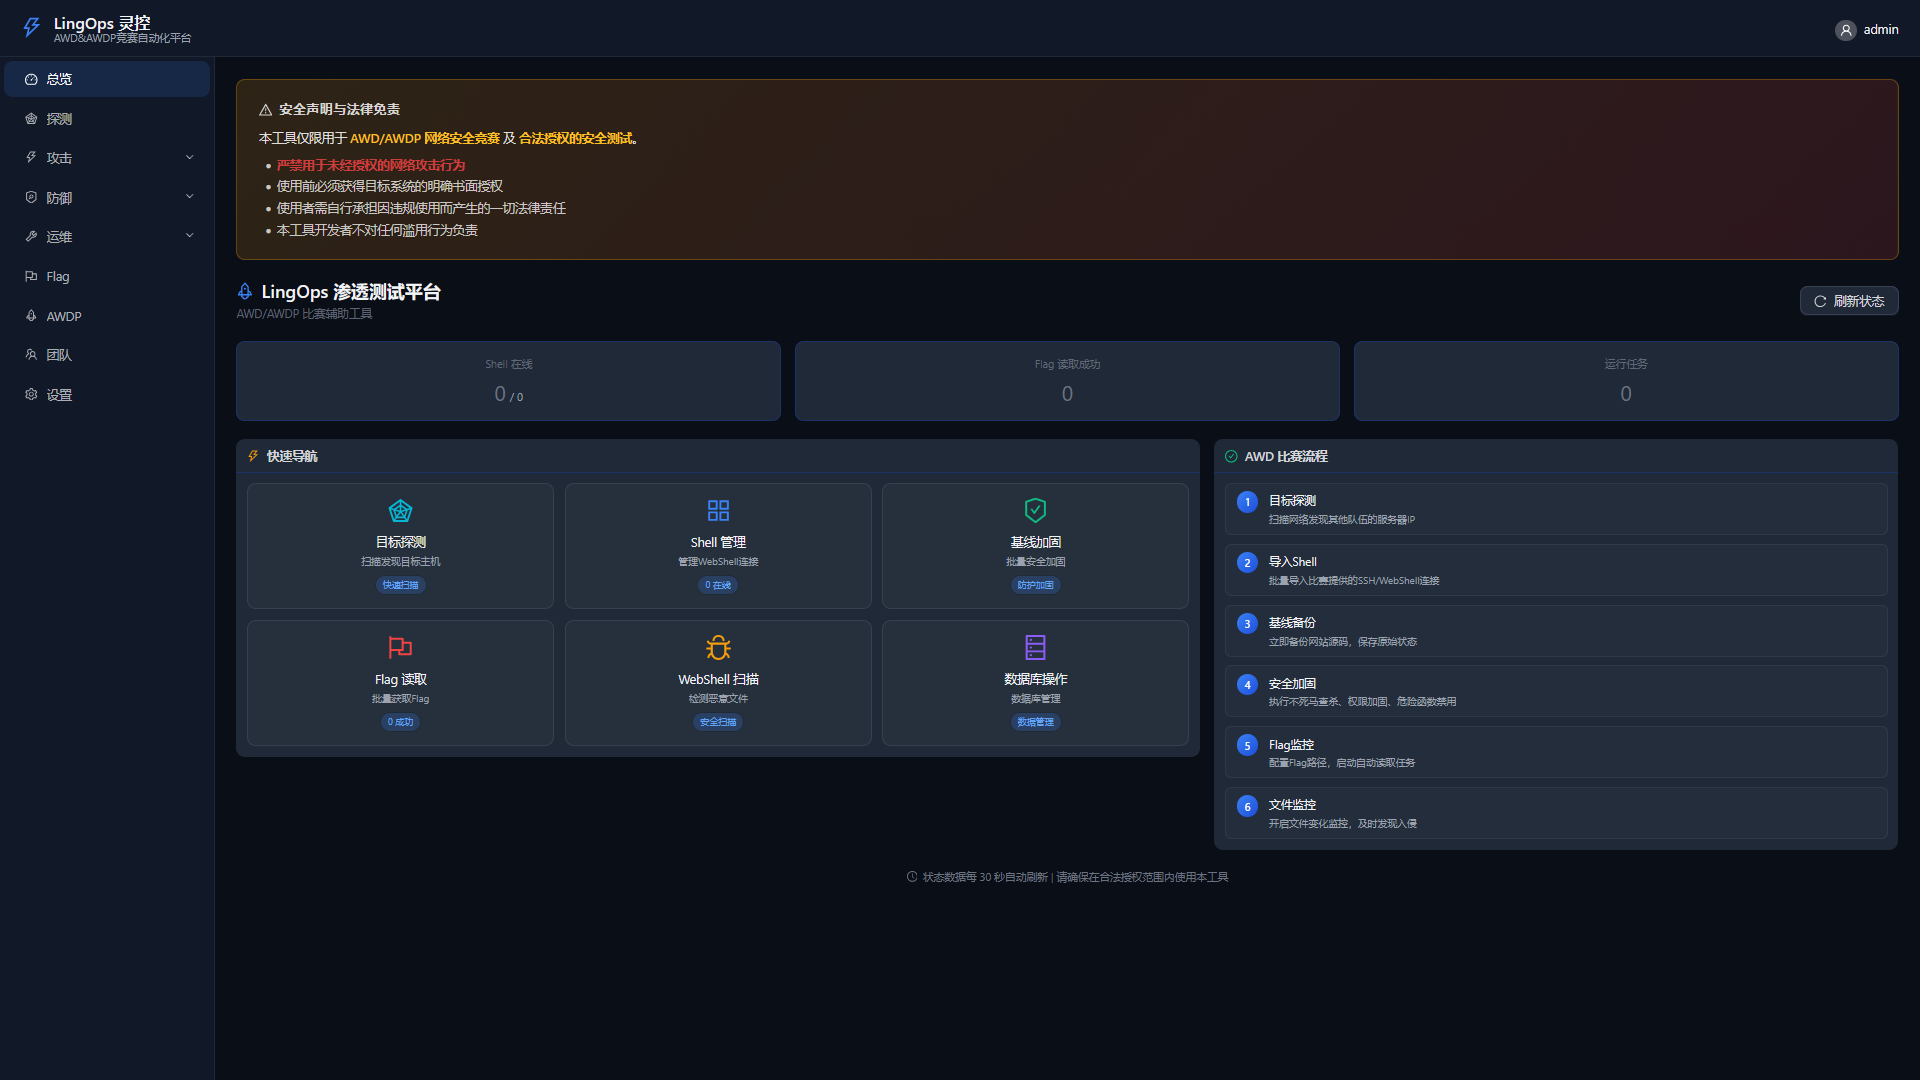Click the 刷新状态 refresh button
This screenshot has width=1920, height=1080.
pos(1848,301)
